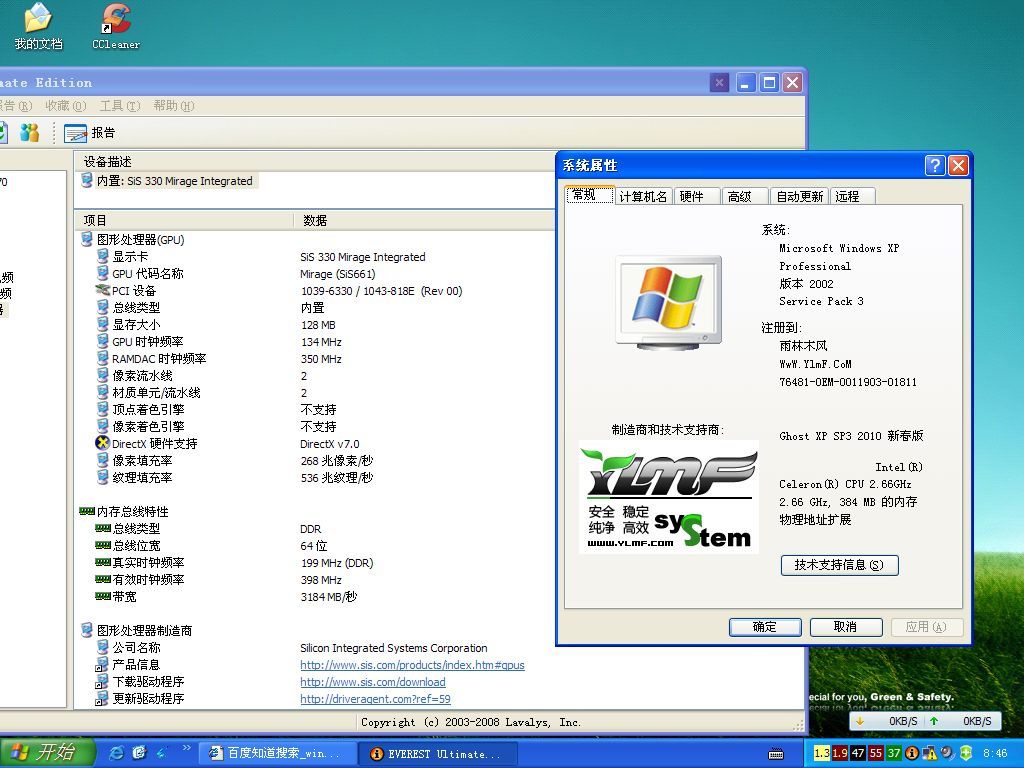
Task: Click the icon beside 显示卡 row
Action: click(103, 257)
